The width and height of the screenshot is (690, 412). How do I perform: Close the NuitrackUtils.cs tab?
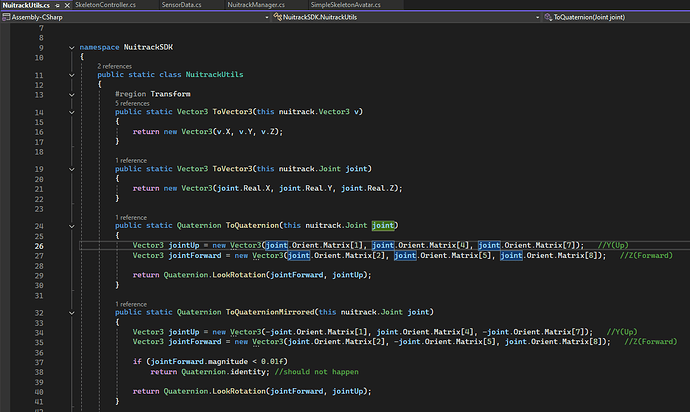[67, 5]
